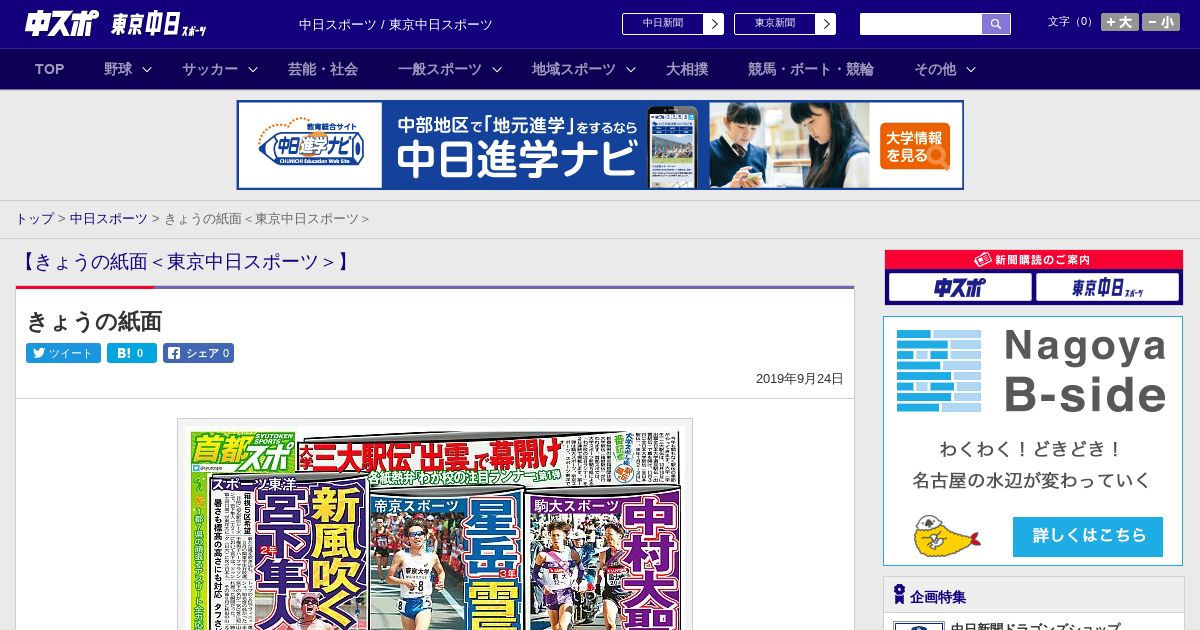The height and width of the screenshot is (630, 1200).
Task: Expand the 野球 dropdown chevron
Action: (147, 69)
